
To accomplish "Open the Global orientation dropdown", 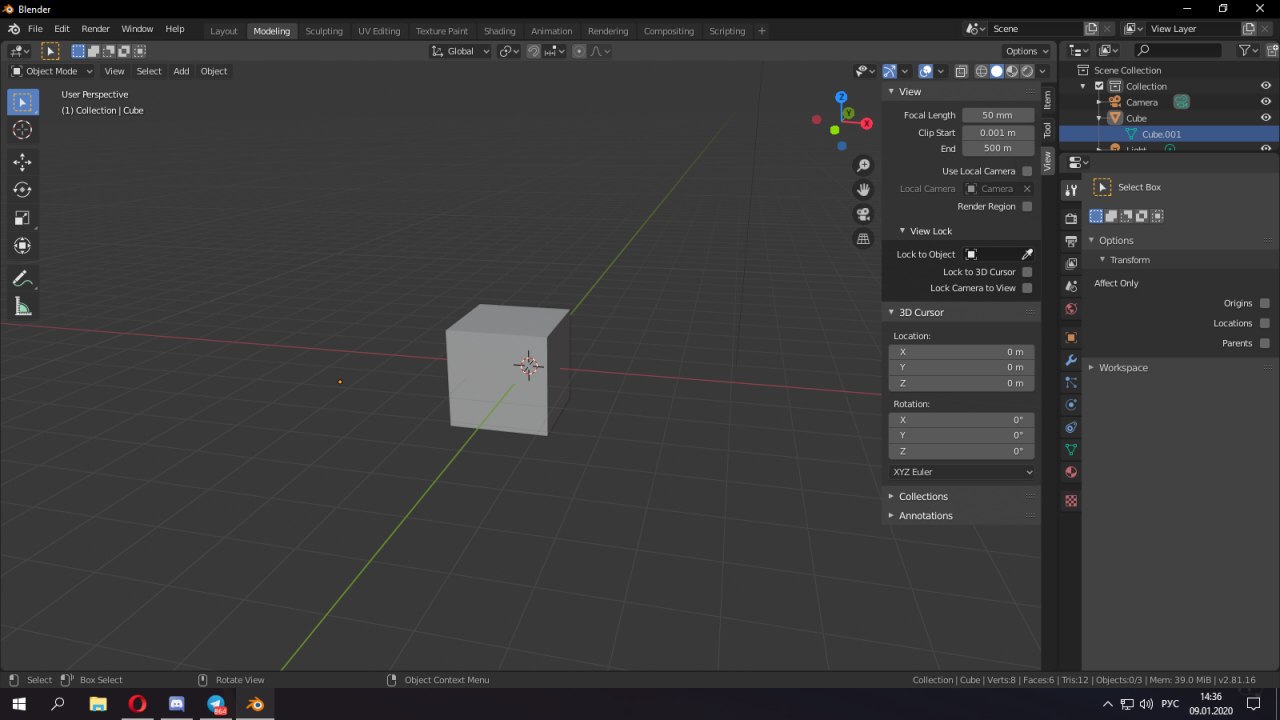I will [461, 51].
